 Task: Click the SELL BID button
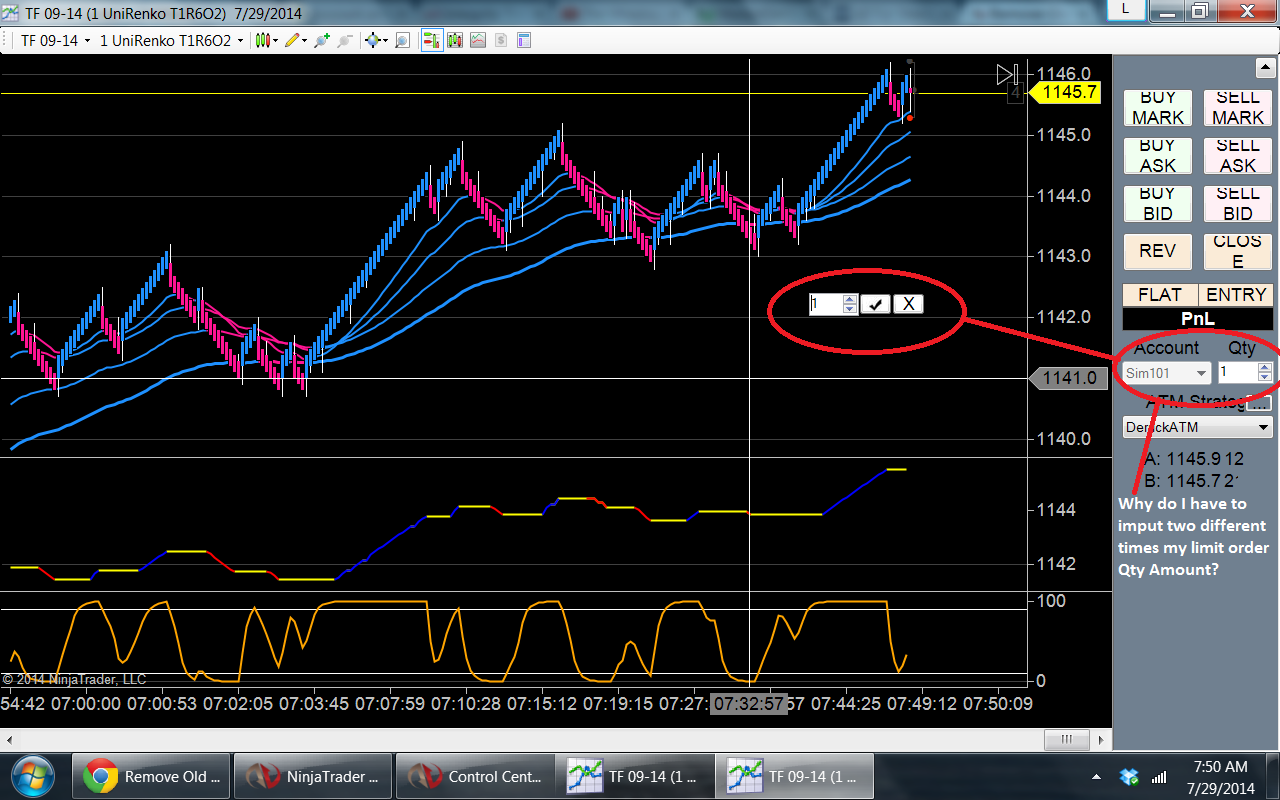[x=1238, y=204]
